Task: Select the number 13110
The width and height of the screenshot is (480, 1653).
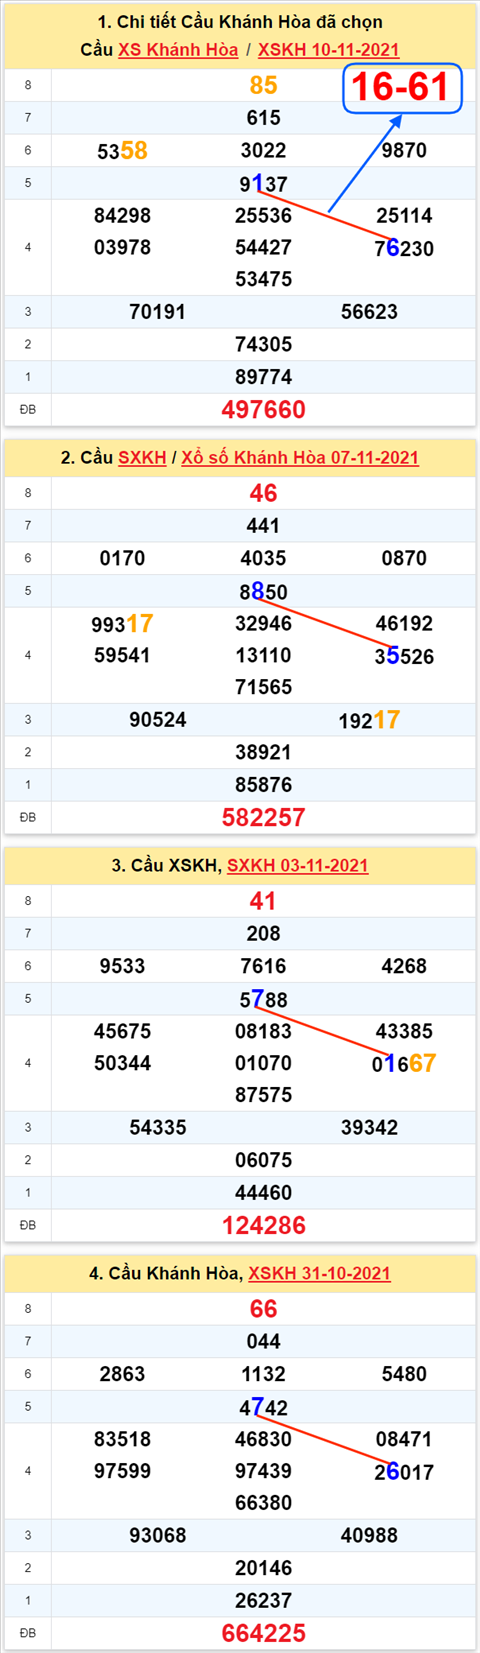Action: point(264,656)
